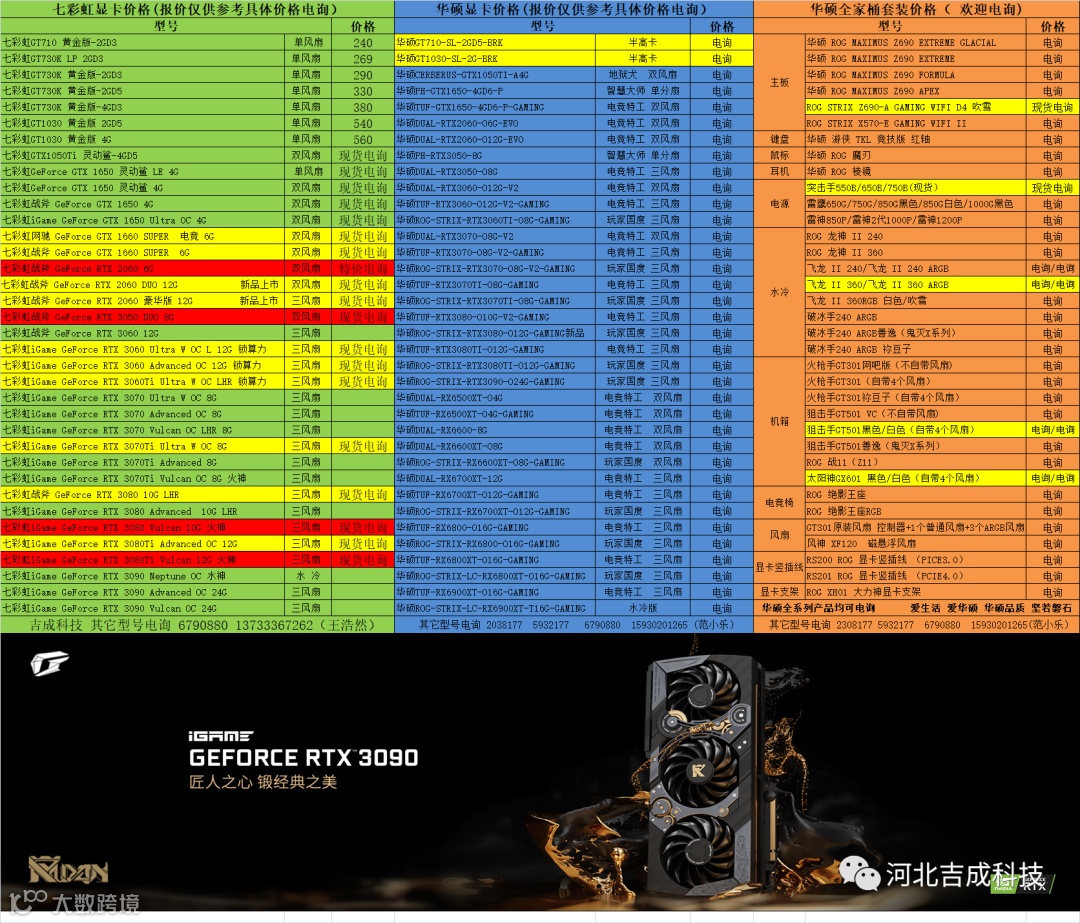
Task: Select the cell 华硕 ROG MAXIMUS Z690 FORMULA
Action: [915, 75]
